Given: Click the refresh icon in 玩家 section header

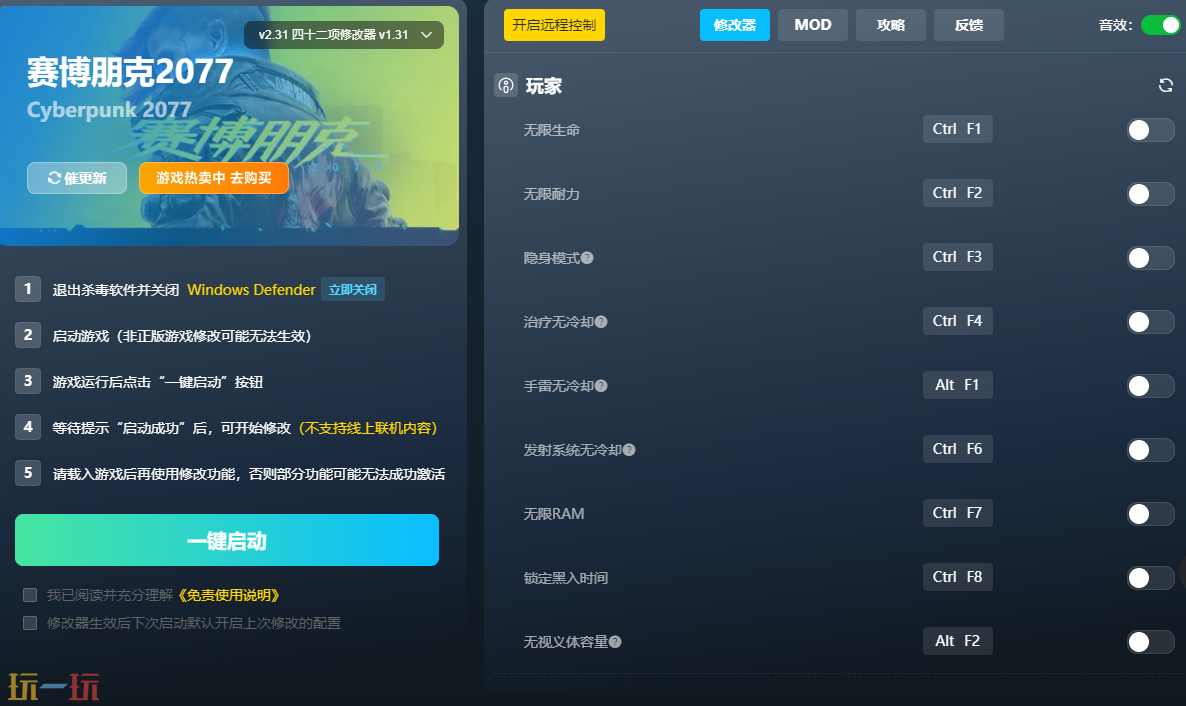Looking at the screenshot, I should (1166, 86).
